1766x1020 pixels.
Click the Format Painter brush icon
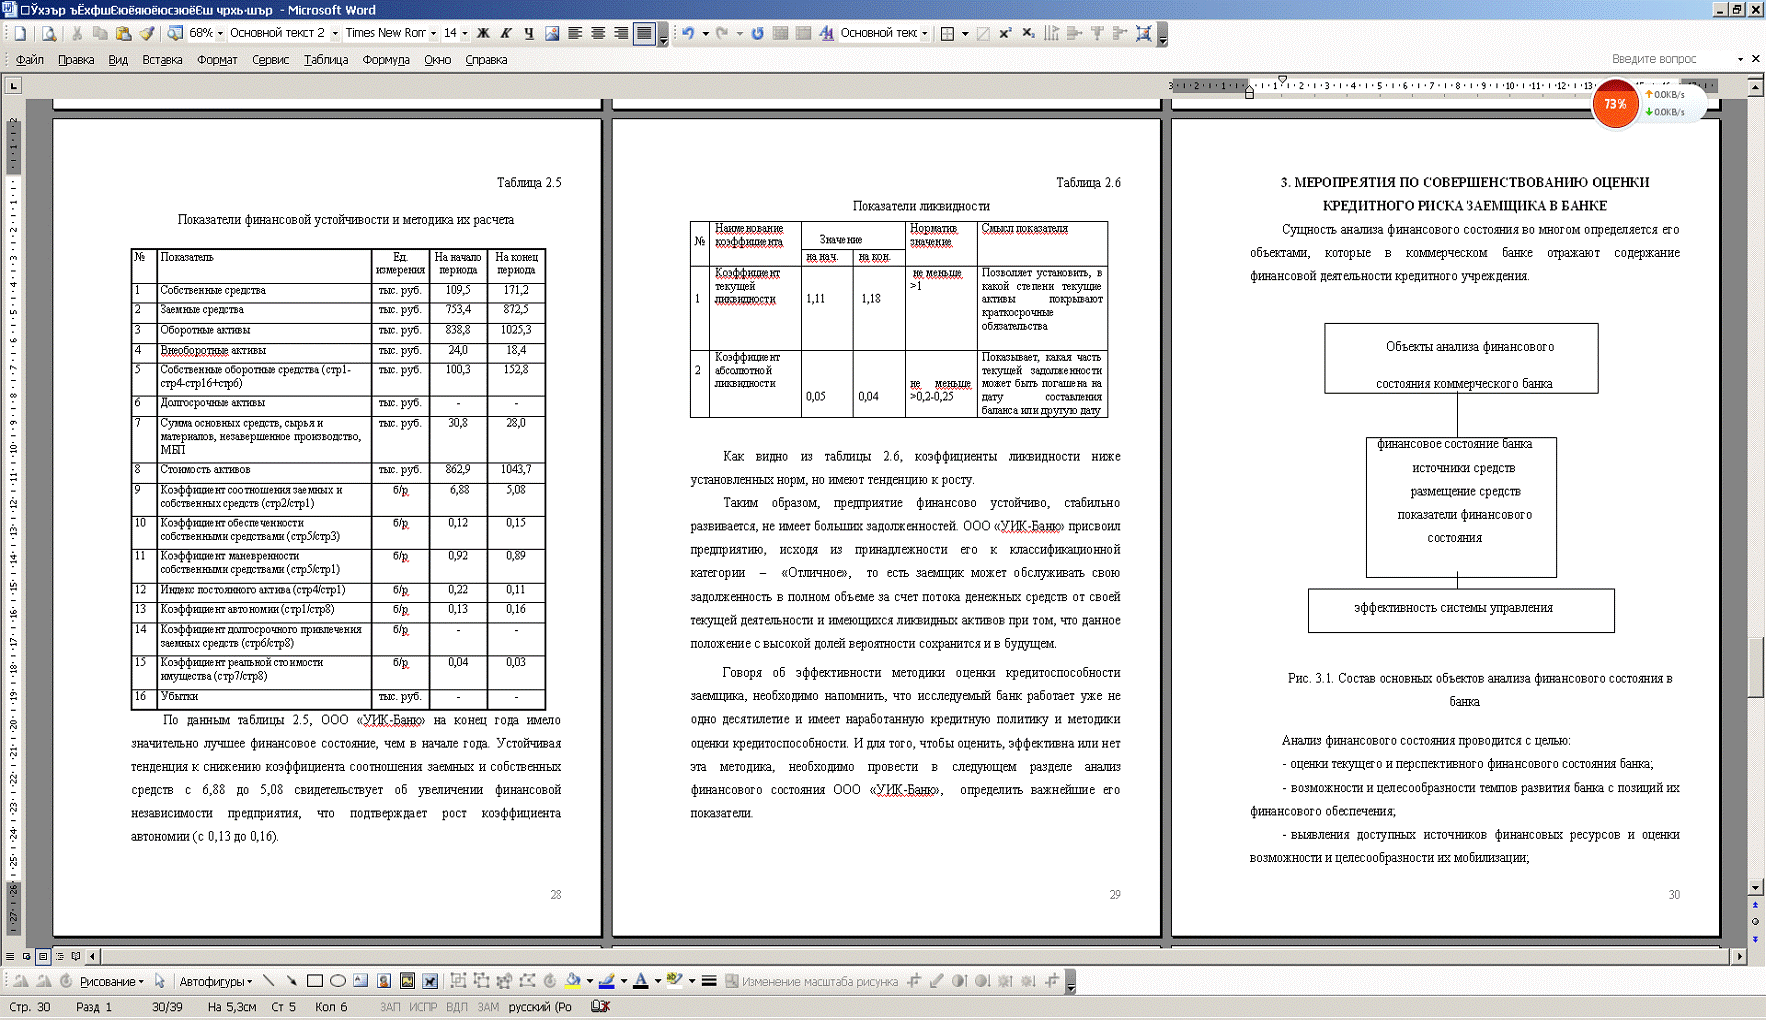[147, 33]
